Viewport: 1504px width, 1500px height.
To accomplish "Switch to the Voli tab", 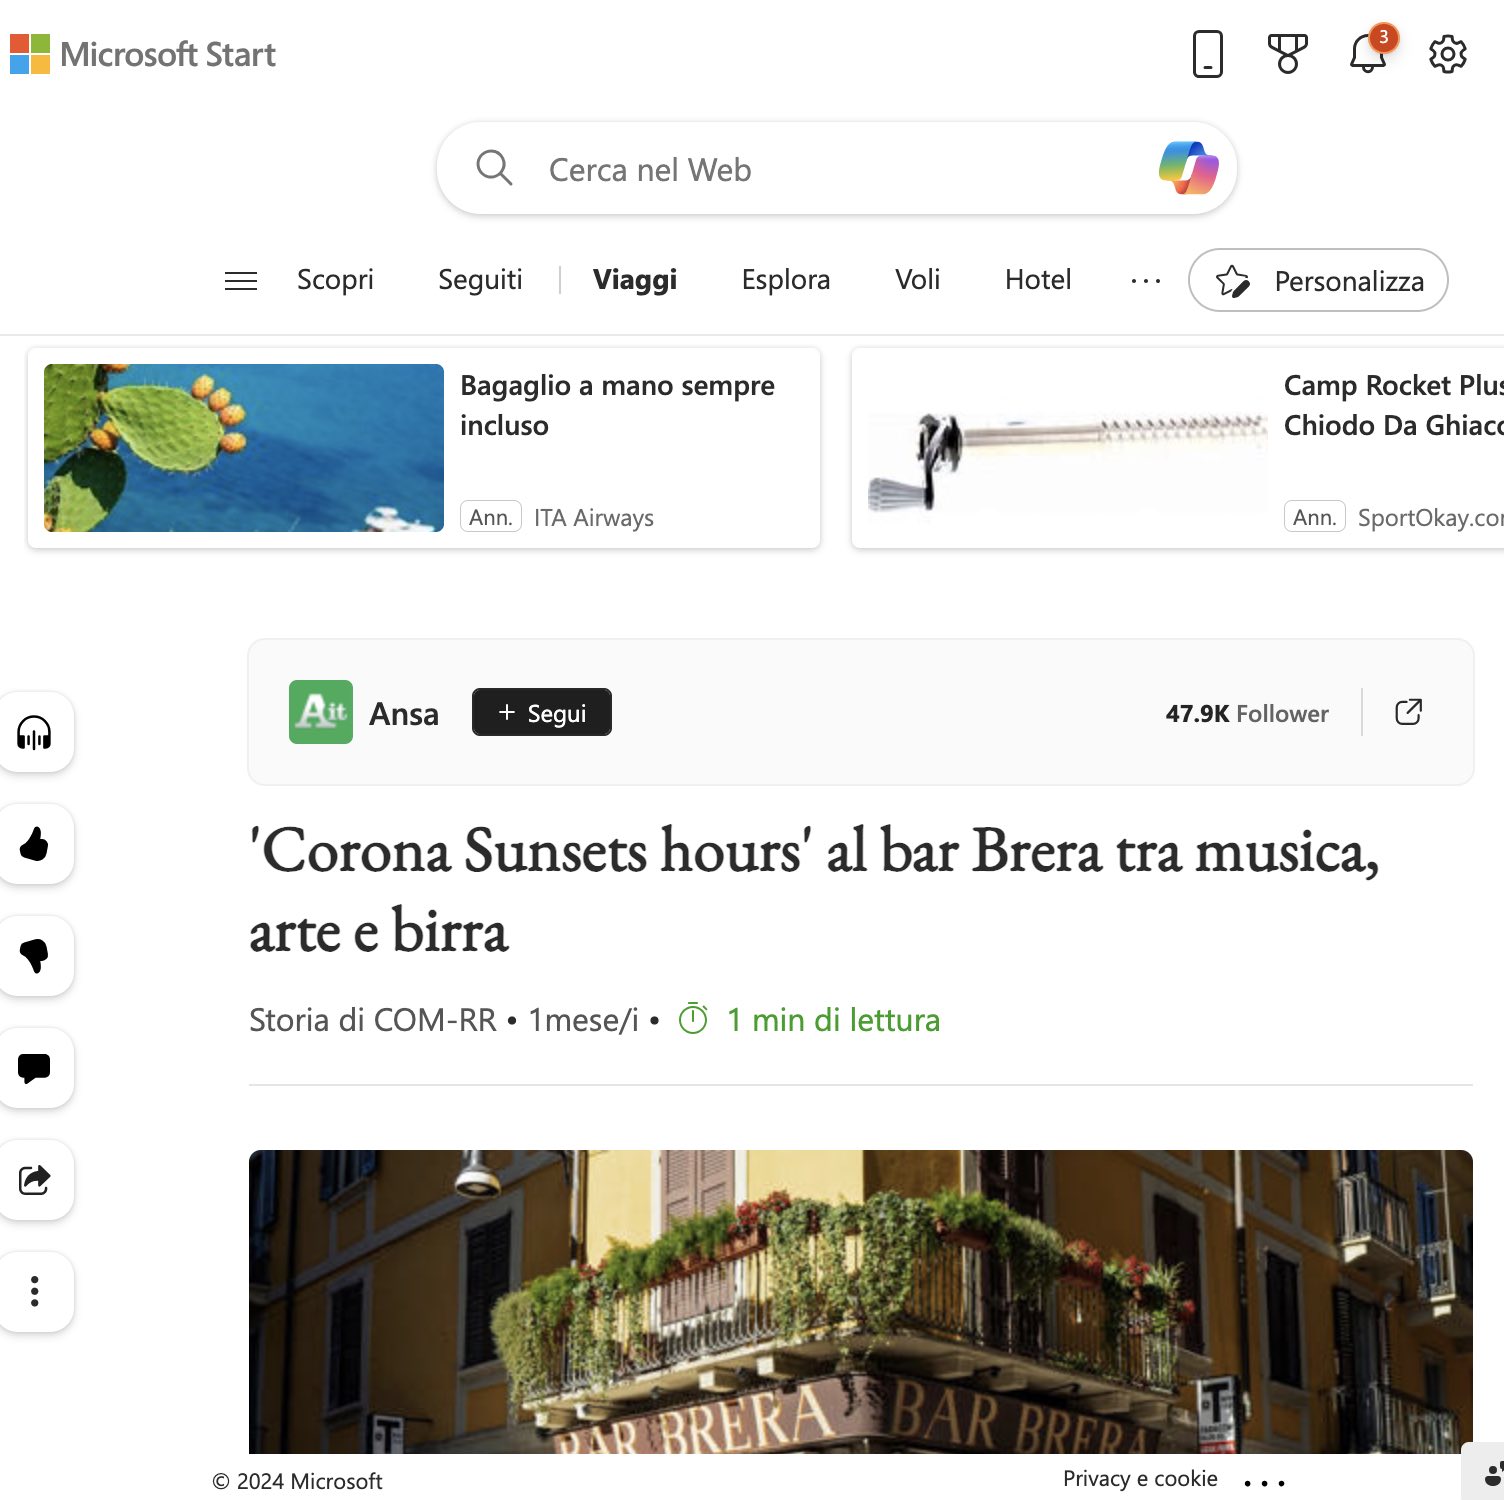I will click(917, 280).
